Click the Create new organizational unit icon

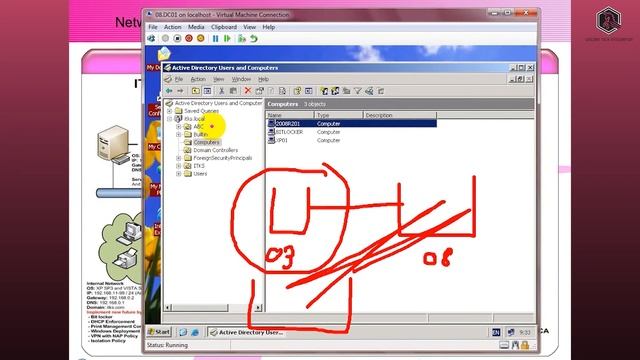[x=347, y=91]
